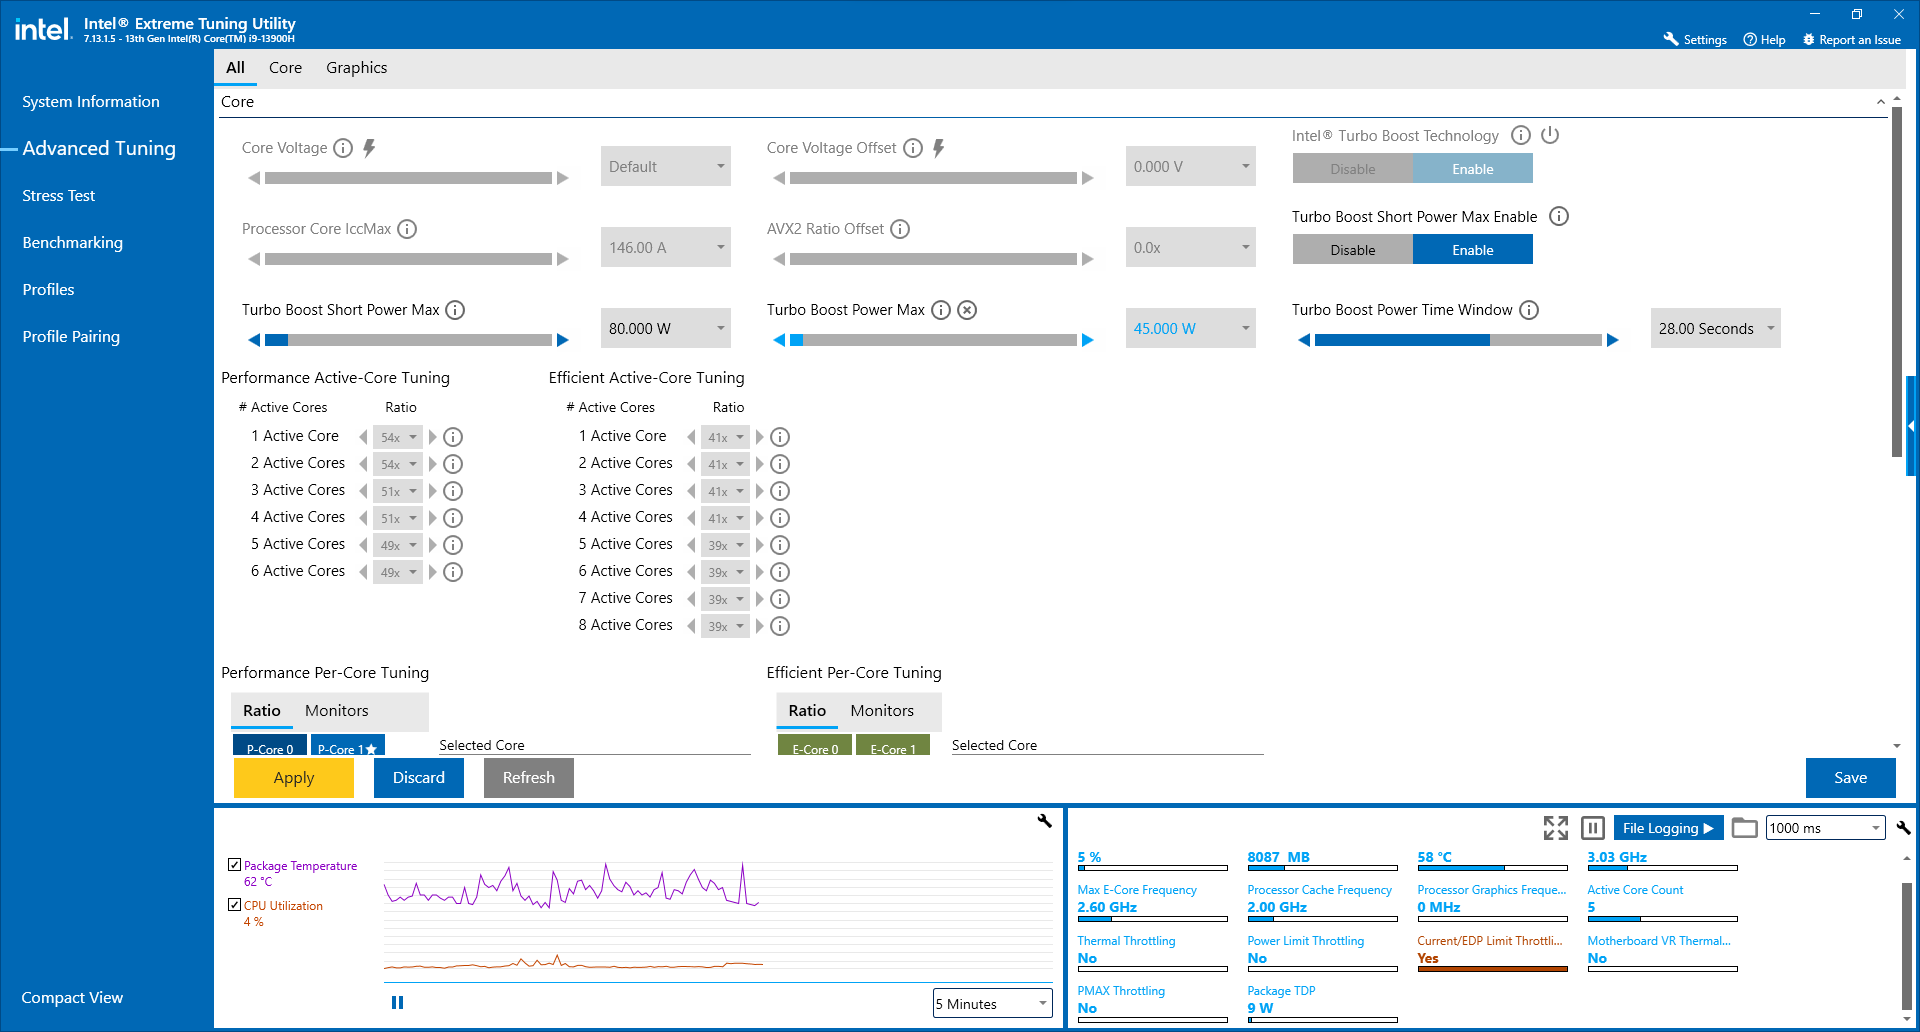This screenshot has height=1032, width=1920.
Task: Open Help in the title bar
Action: click(x=1764, y=40)
